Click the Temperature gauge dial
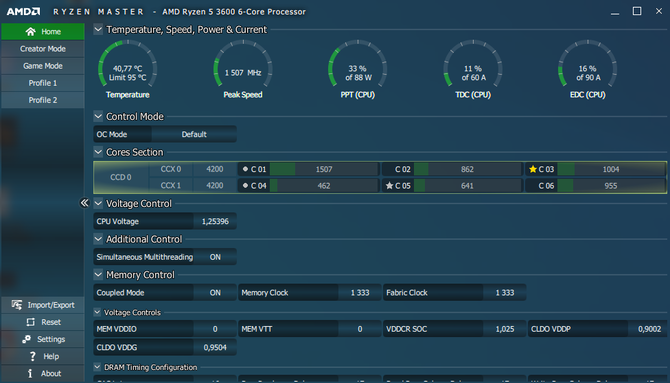 (127, 64)
